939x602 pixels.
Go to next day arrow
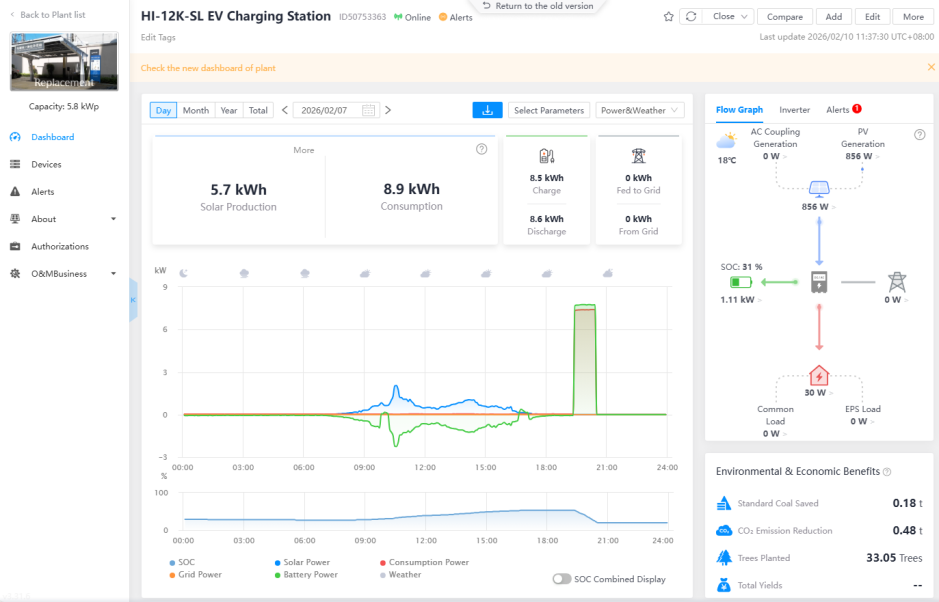[x=388, y=110]
